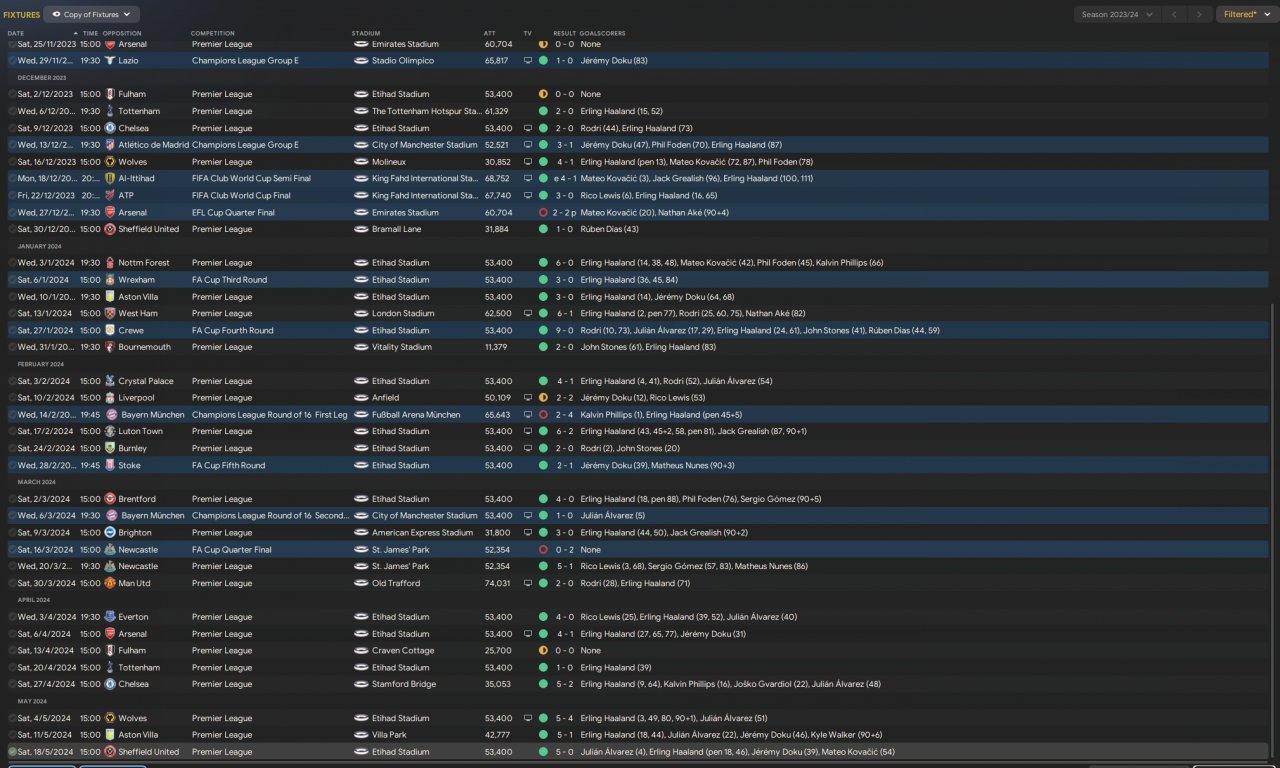Viewport: 1280px width, 768px height.
Task: Tick the selector for Wed 3/1/2024 Nottm Forest
Action: (x=12, y=263)
